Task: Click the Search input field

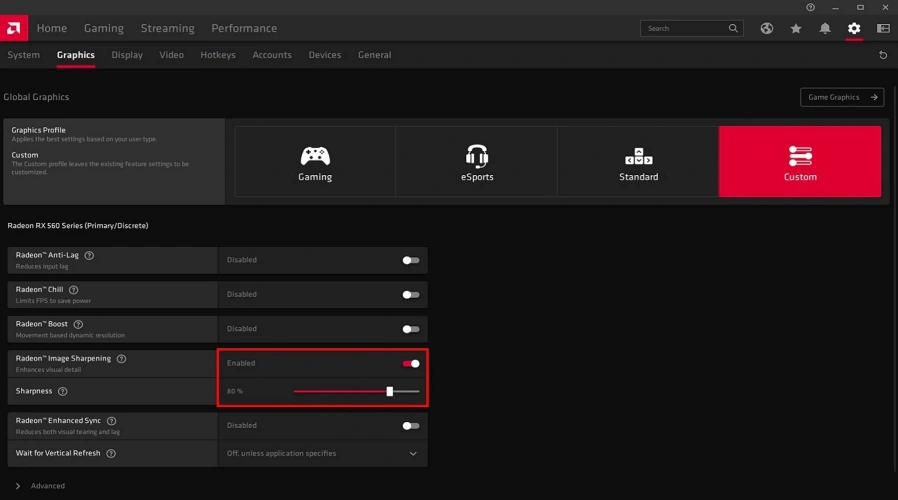Action: point(685,29)
